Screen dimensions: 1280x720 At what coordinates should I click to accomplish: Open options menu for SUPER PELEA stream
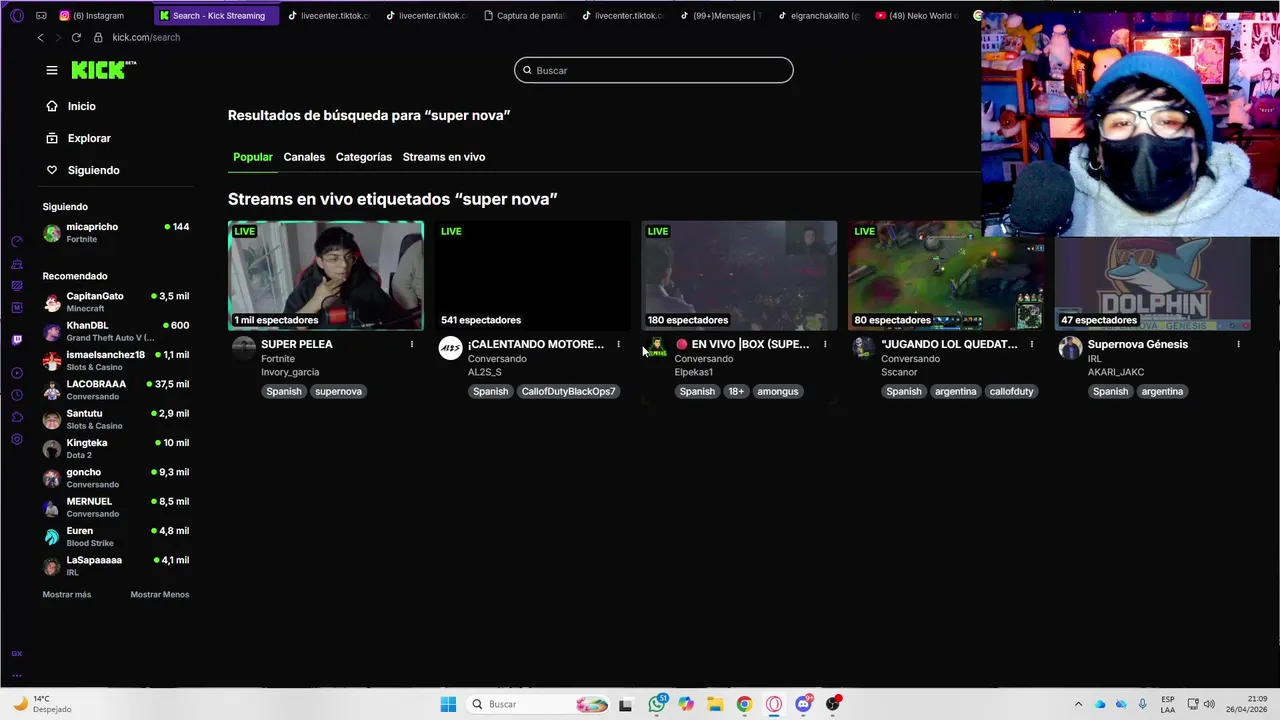click(412, 344)
